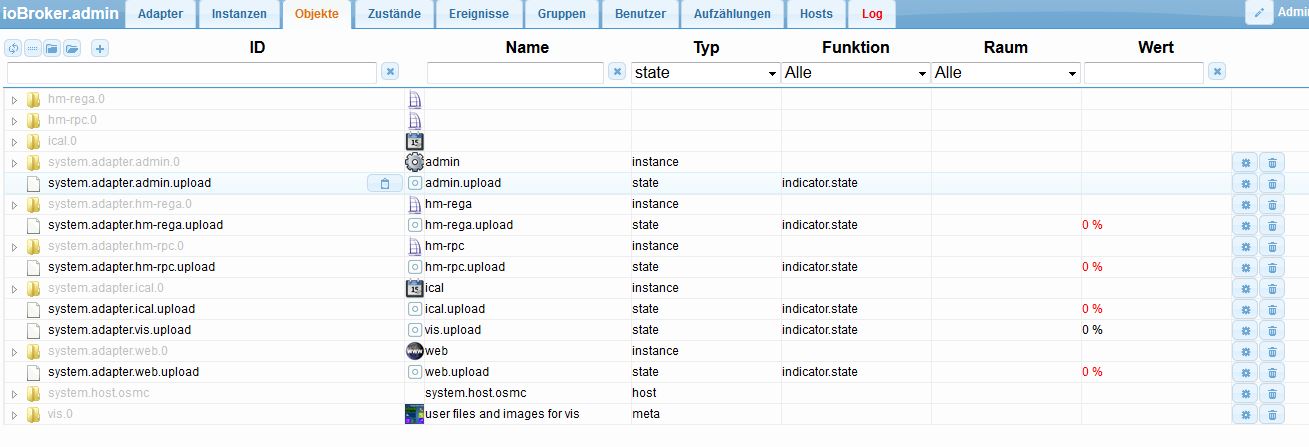Image resolution: width=1309 pixels, height=447 pixels.
Task: Click the black 0 % value of vis.upload
Action: pyautogui.click(x=1092, y=330)
